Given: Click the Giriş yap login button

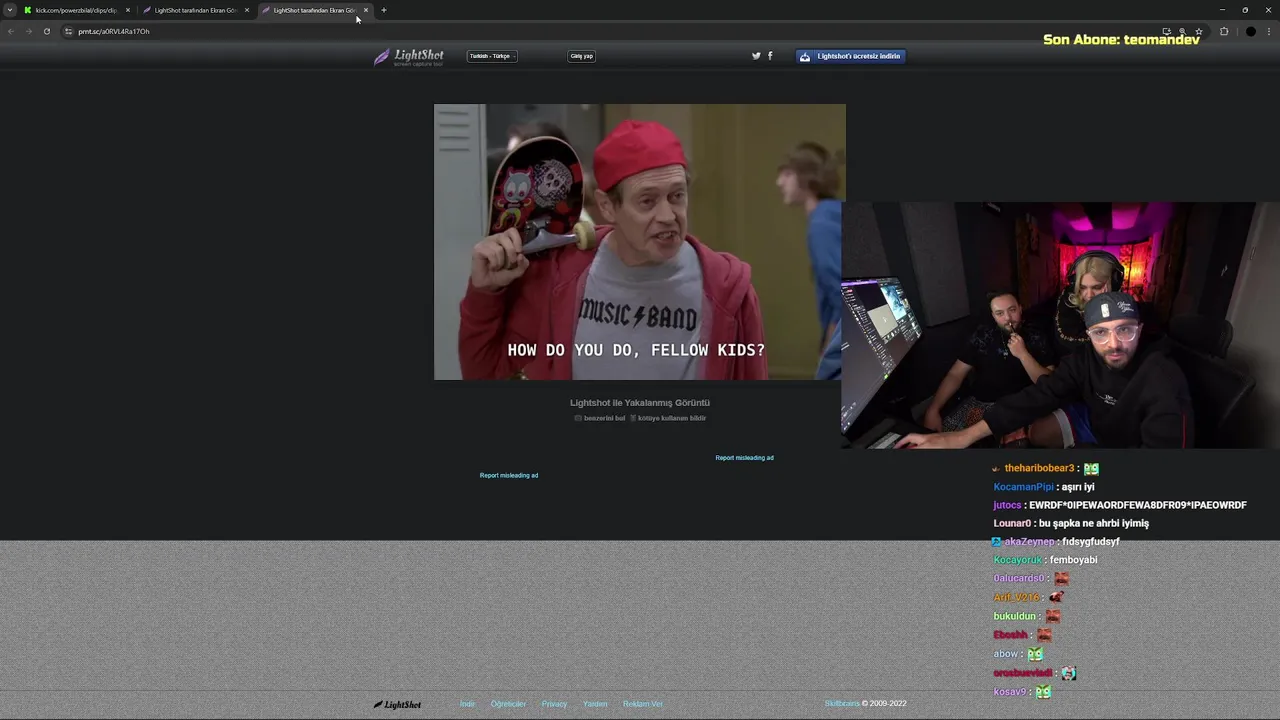Looking at the screenshot, I should [x=582, y=56].
